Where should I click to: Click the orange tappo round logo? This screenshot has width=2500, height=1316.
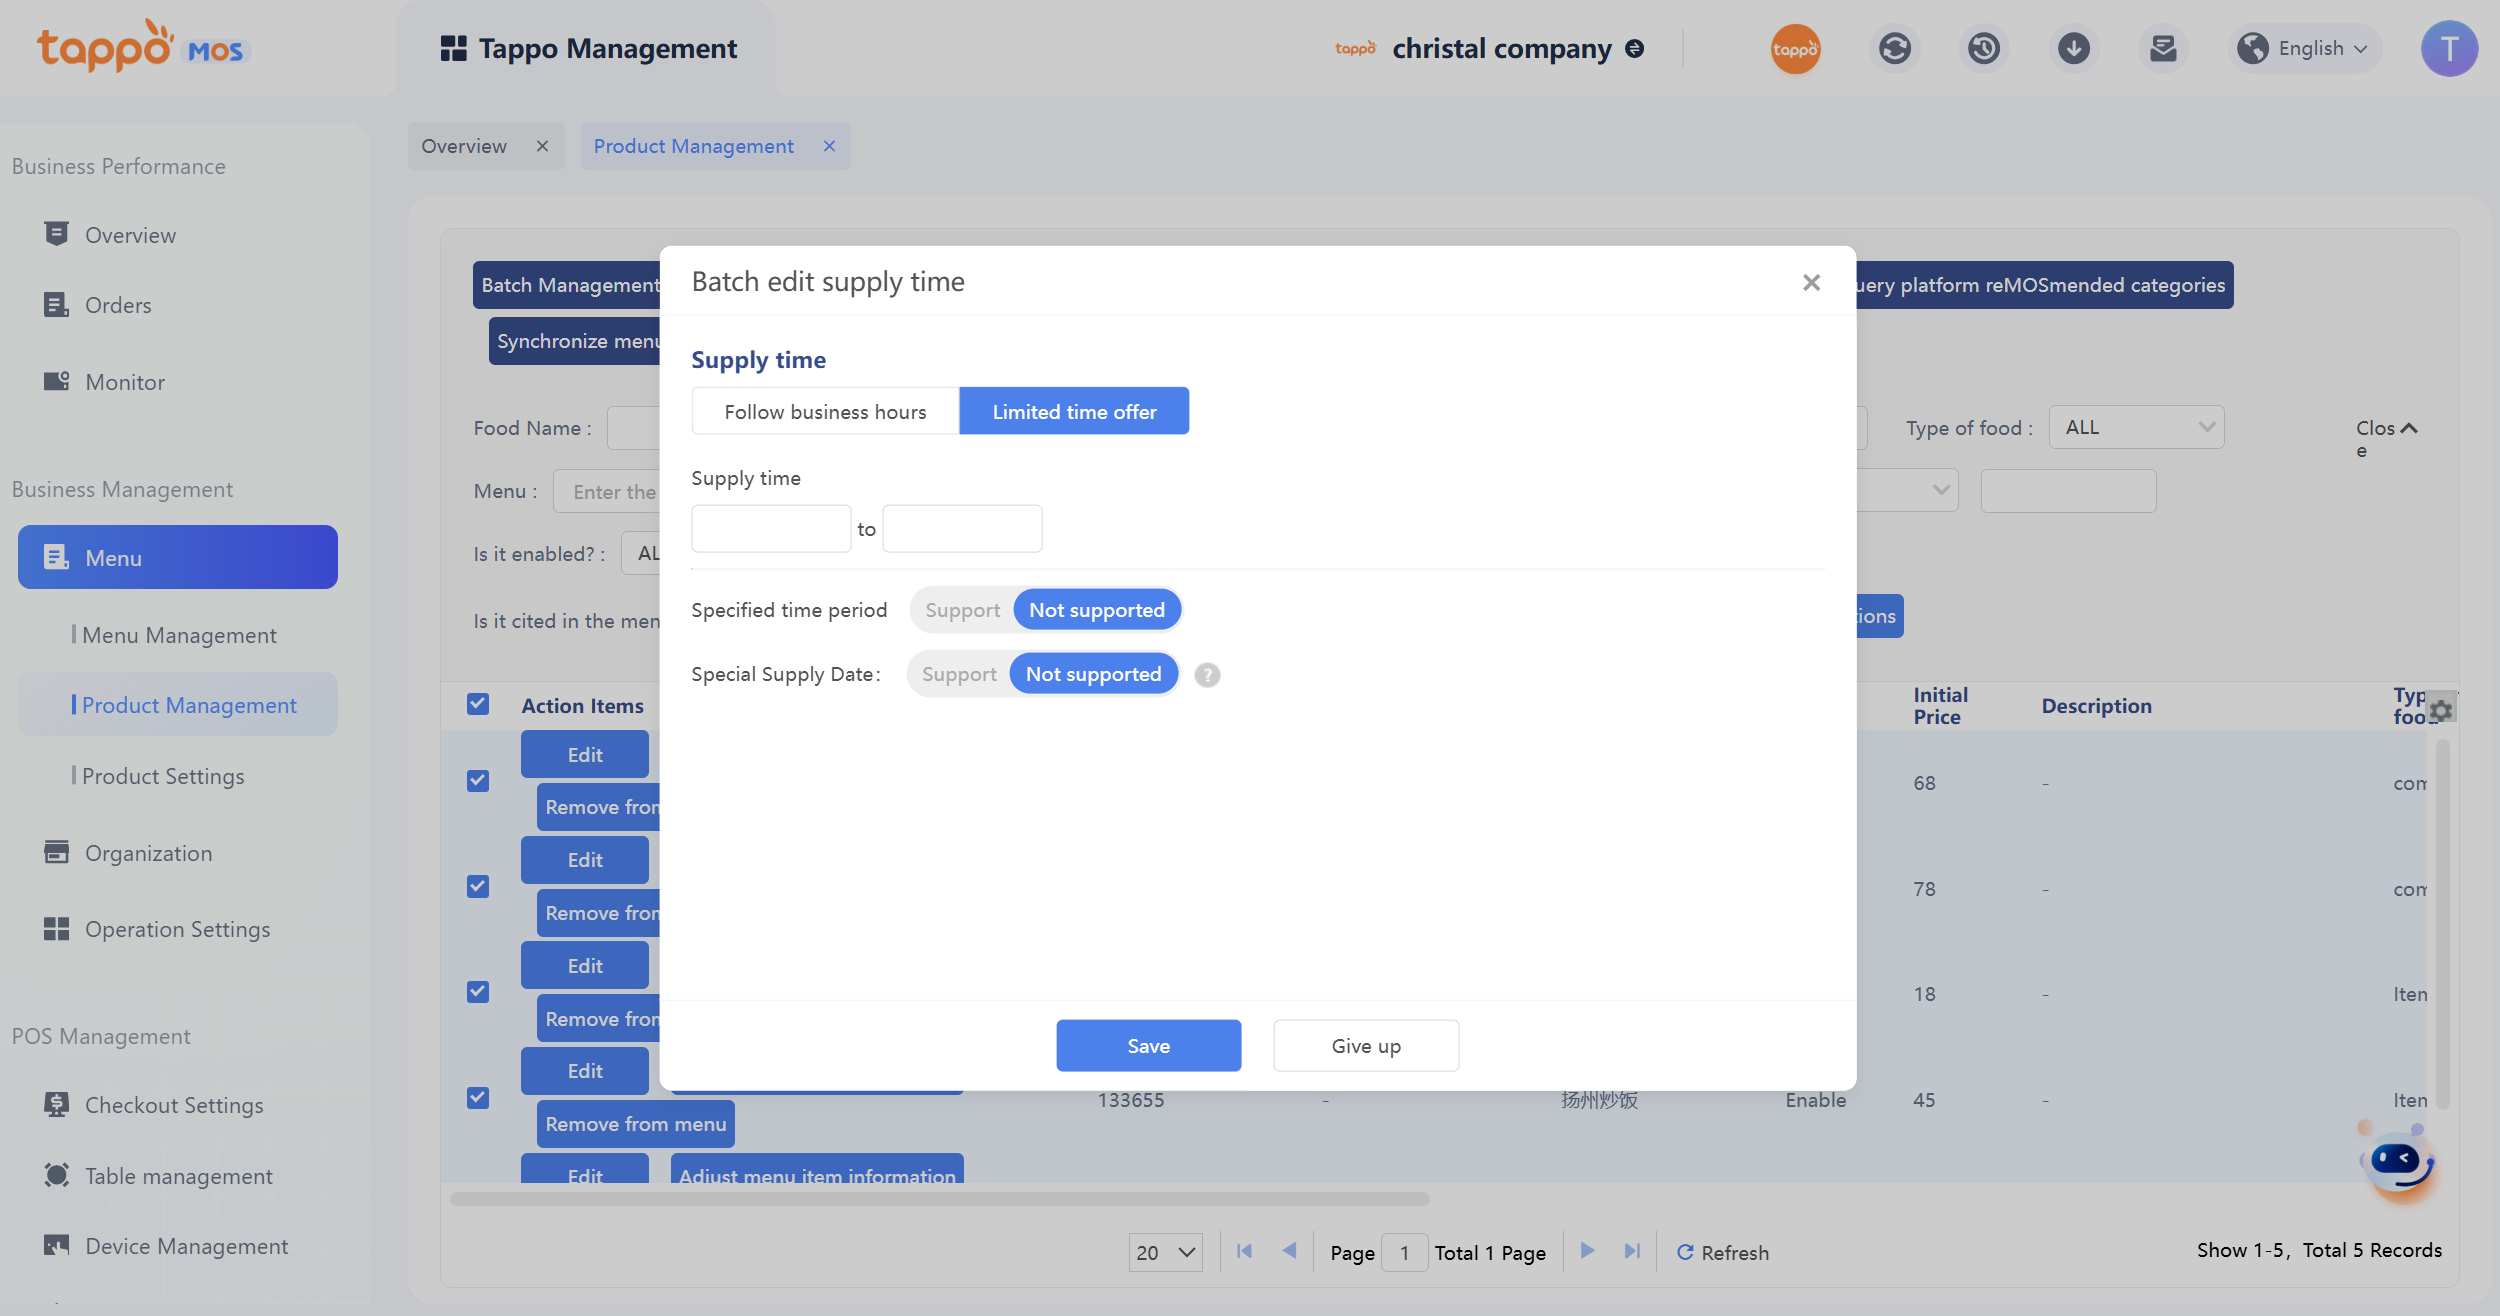(x=1795, y=49)
